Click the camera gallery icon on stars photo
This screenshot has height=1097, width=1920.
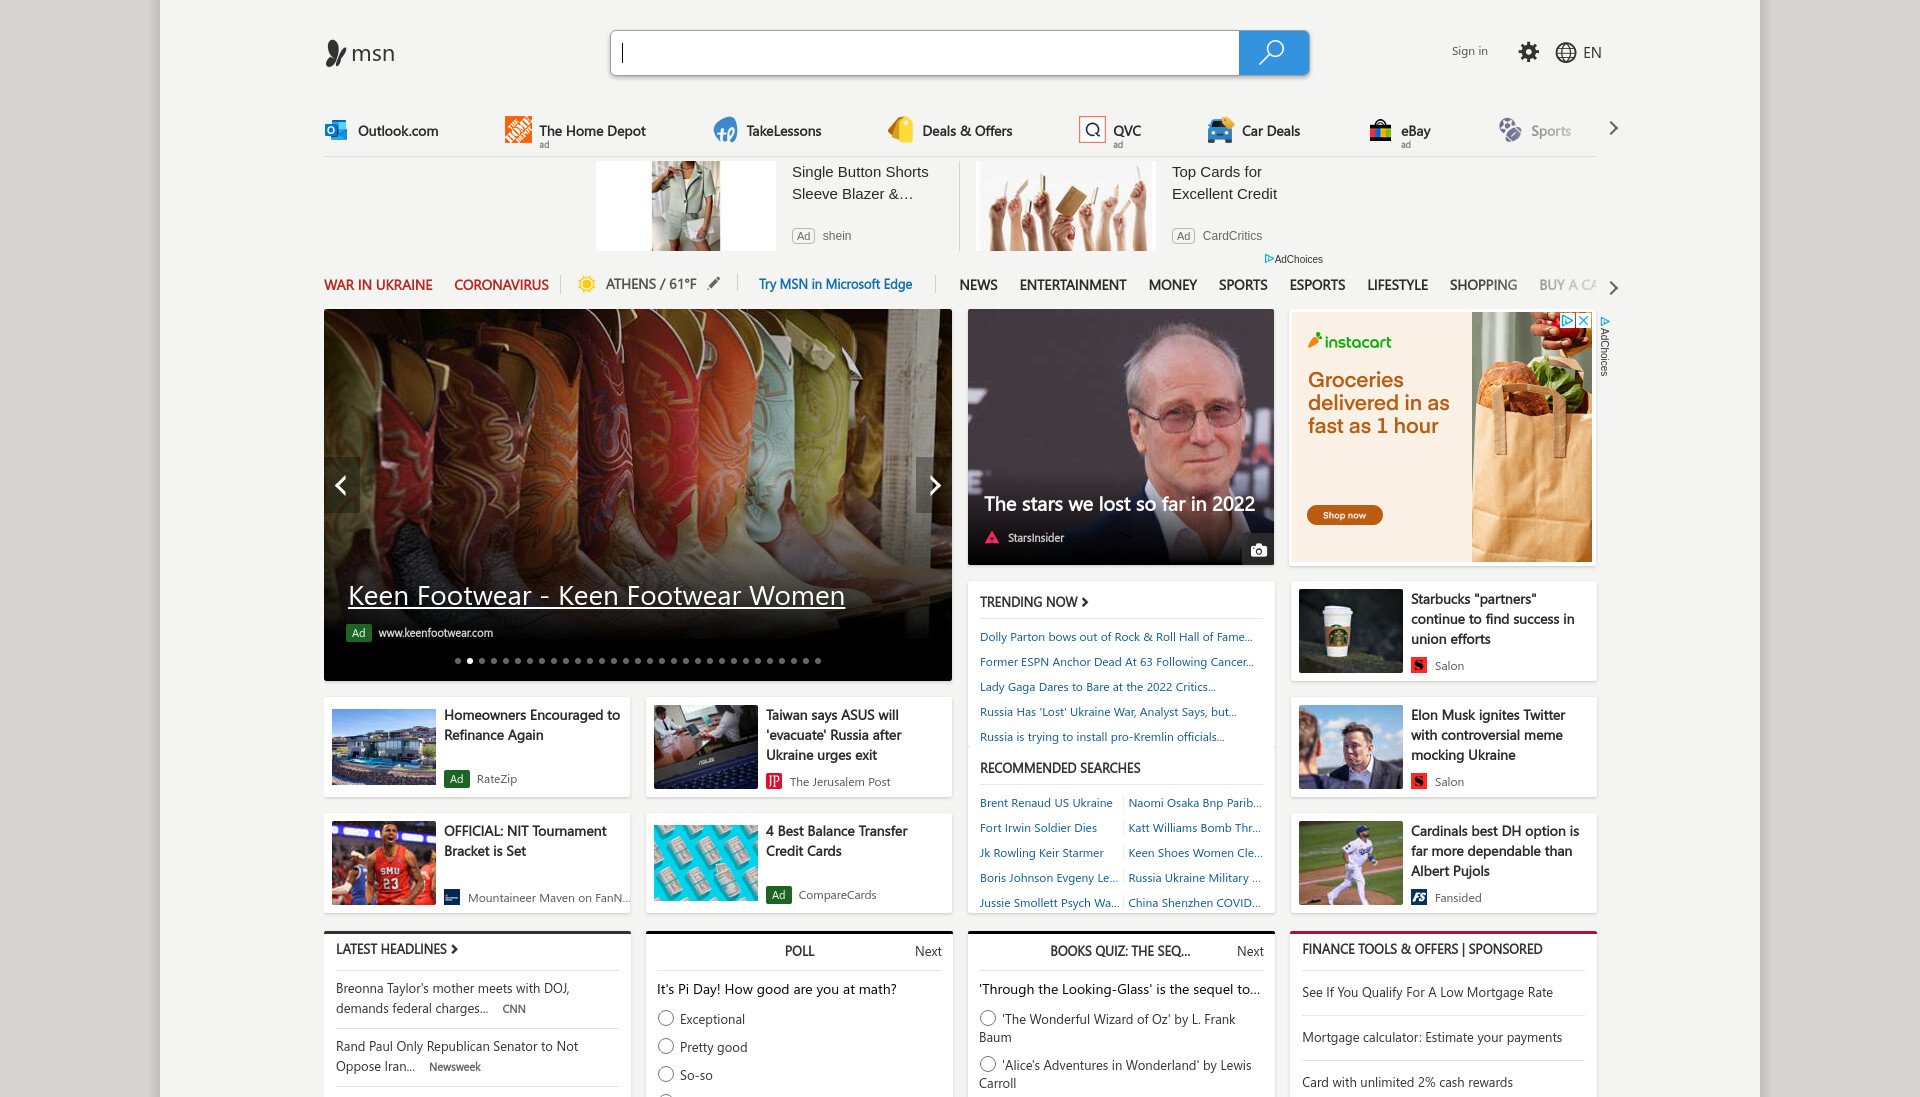(1259, 550)
